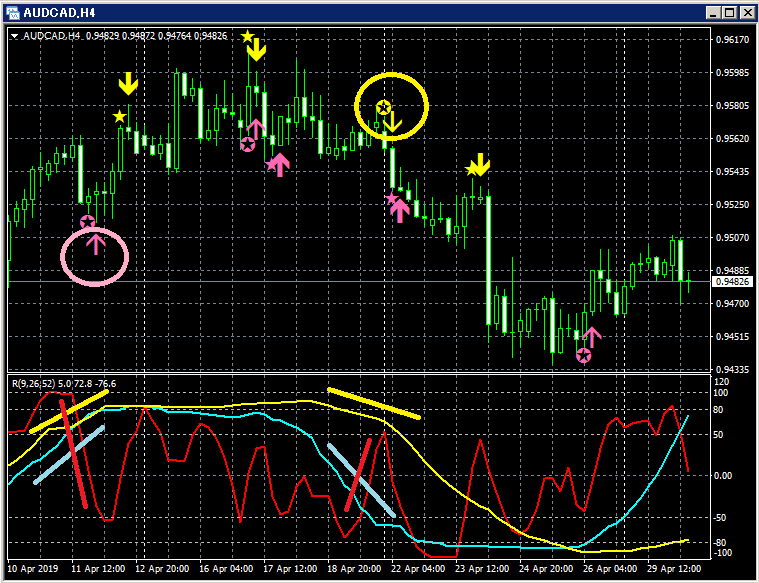Click the 18 Apr 20:00 time label

pos(354,568)
